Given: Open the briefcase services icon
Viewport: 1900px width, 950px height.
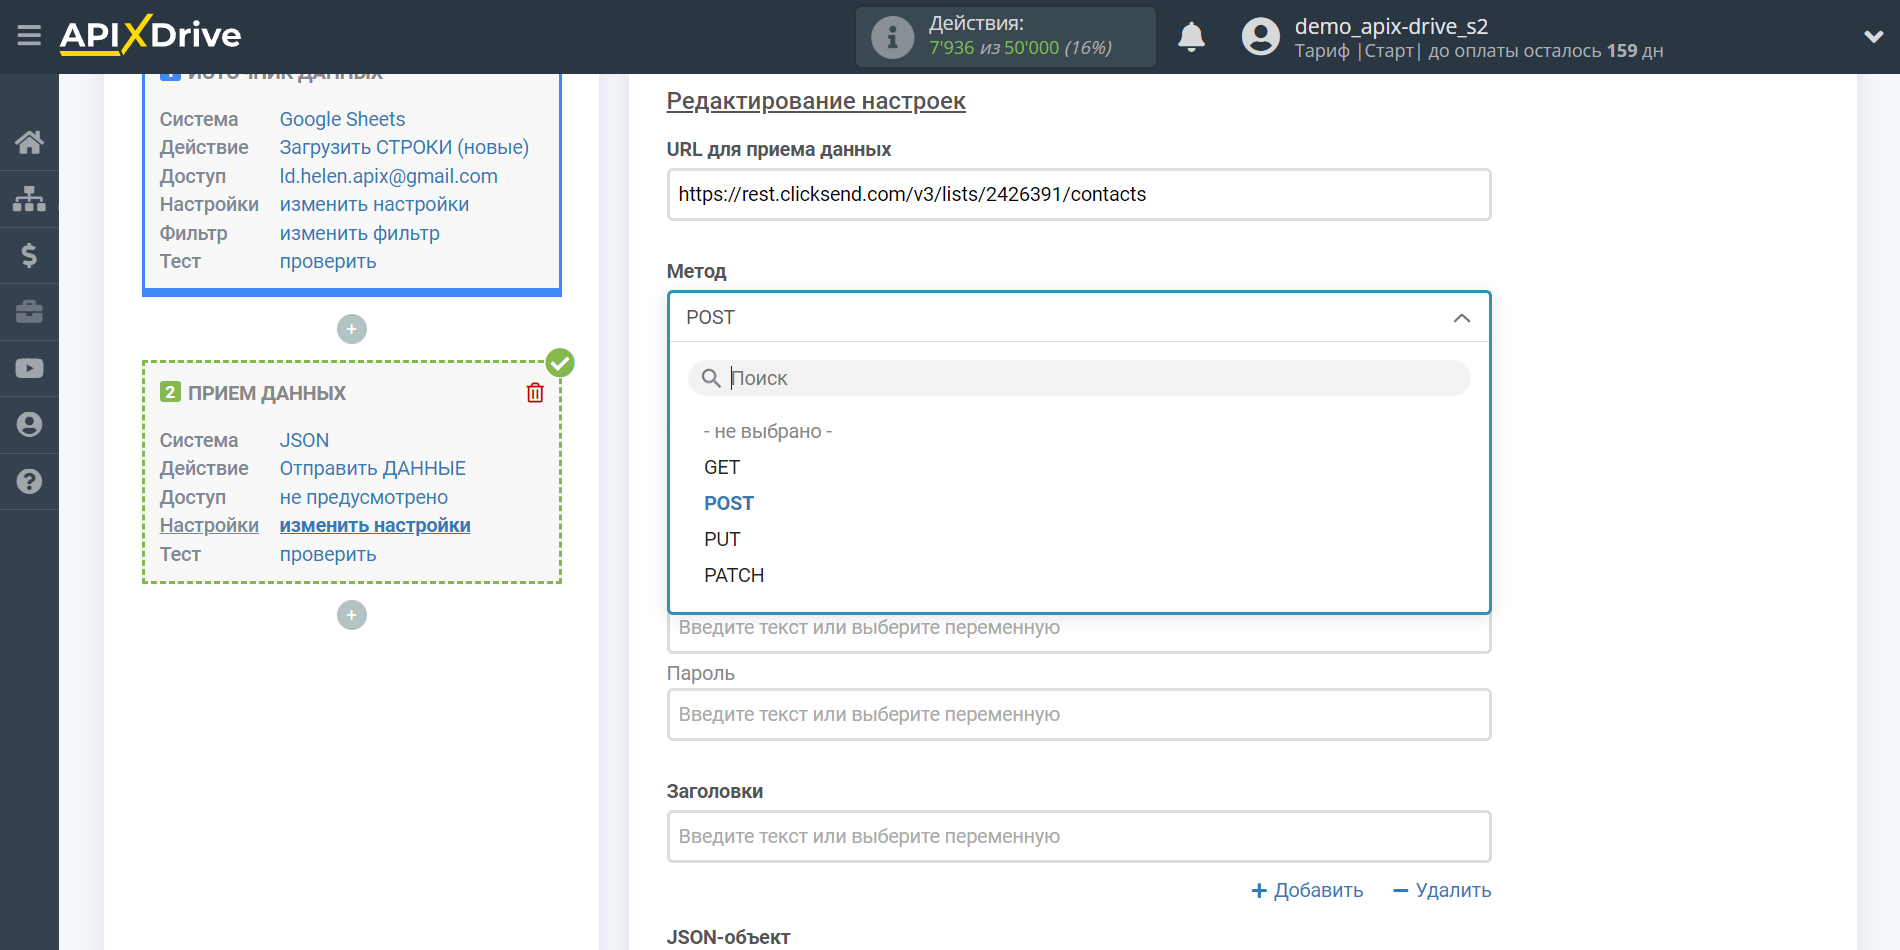Looking at the screenshot, I should coord(29,312).
